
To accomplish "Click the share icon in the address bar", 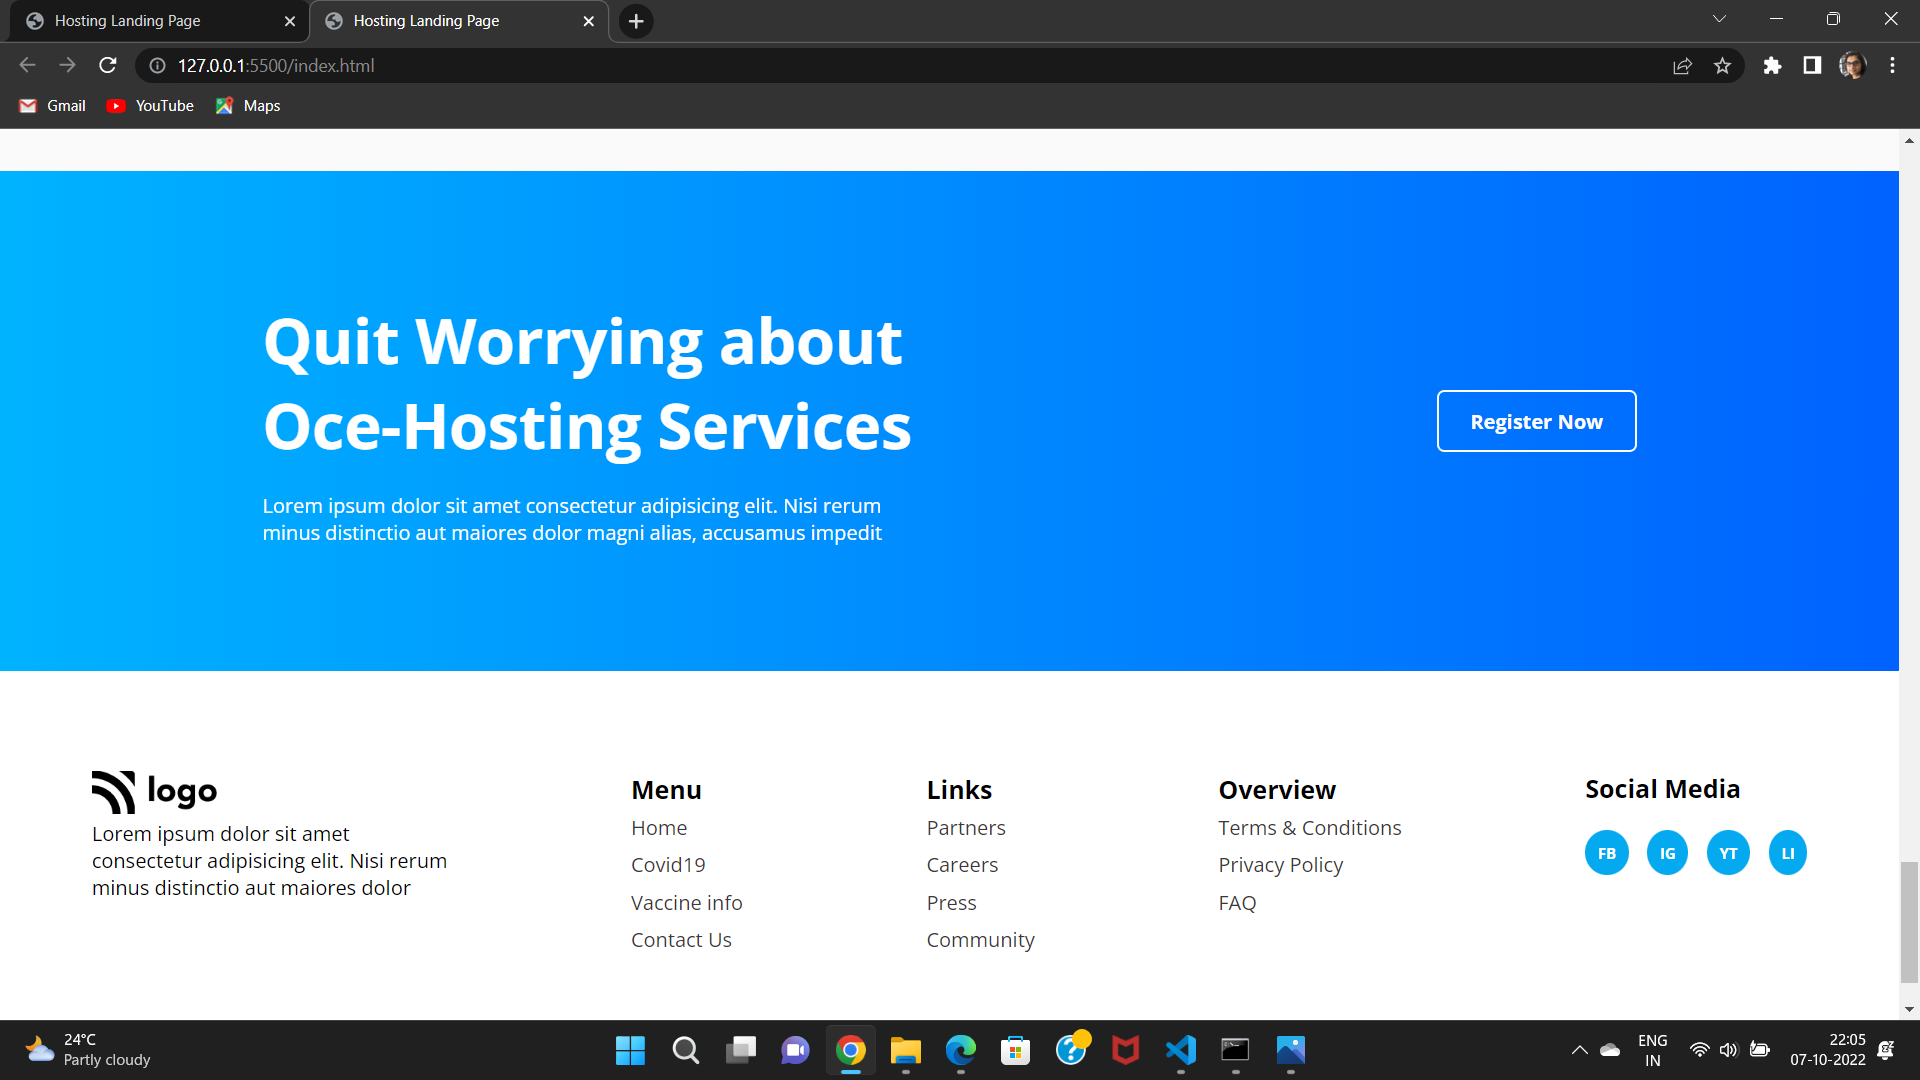I will pyautogui.click(x=1683, y=65).
